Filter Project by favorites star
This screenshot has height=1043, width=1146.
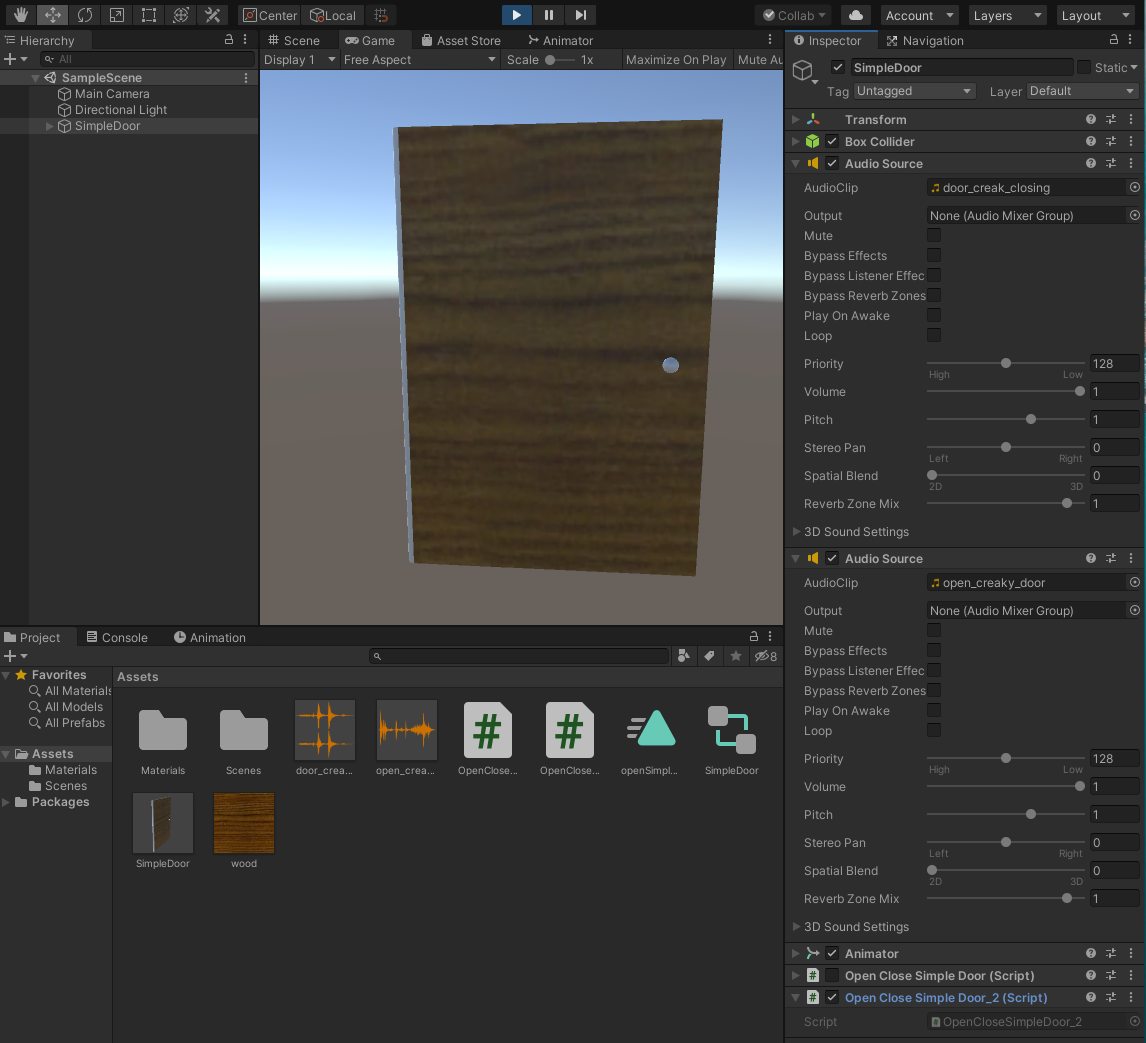coord(736,656)
